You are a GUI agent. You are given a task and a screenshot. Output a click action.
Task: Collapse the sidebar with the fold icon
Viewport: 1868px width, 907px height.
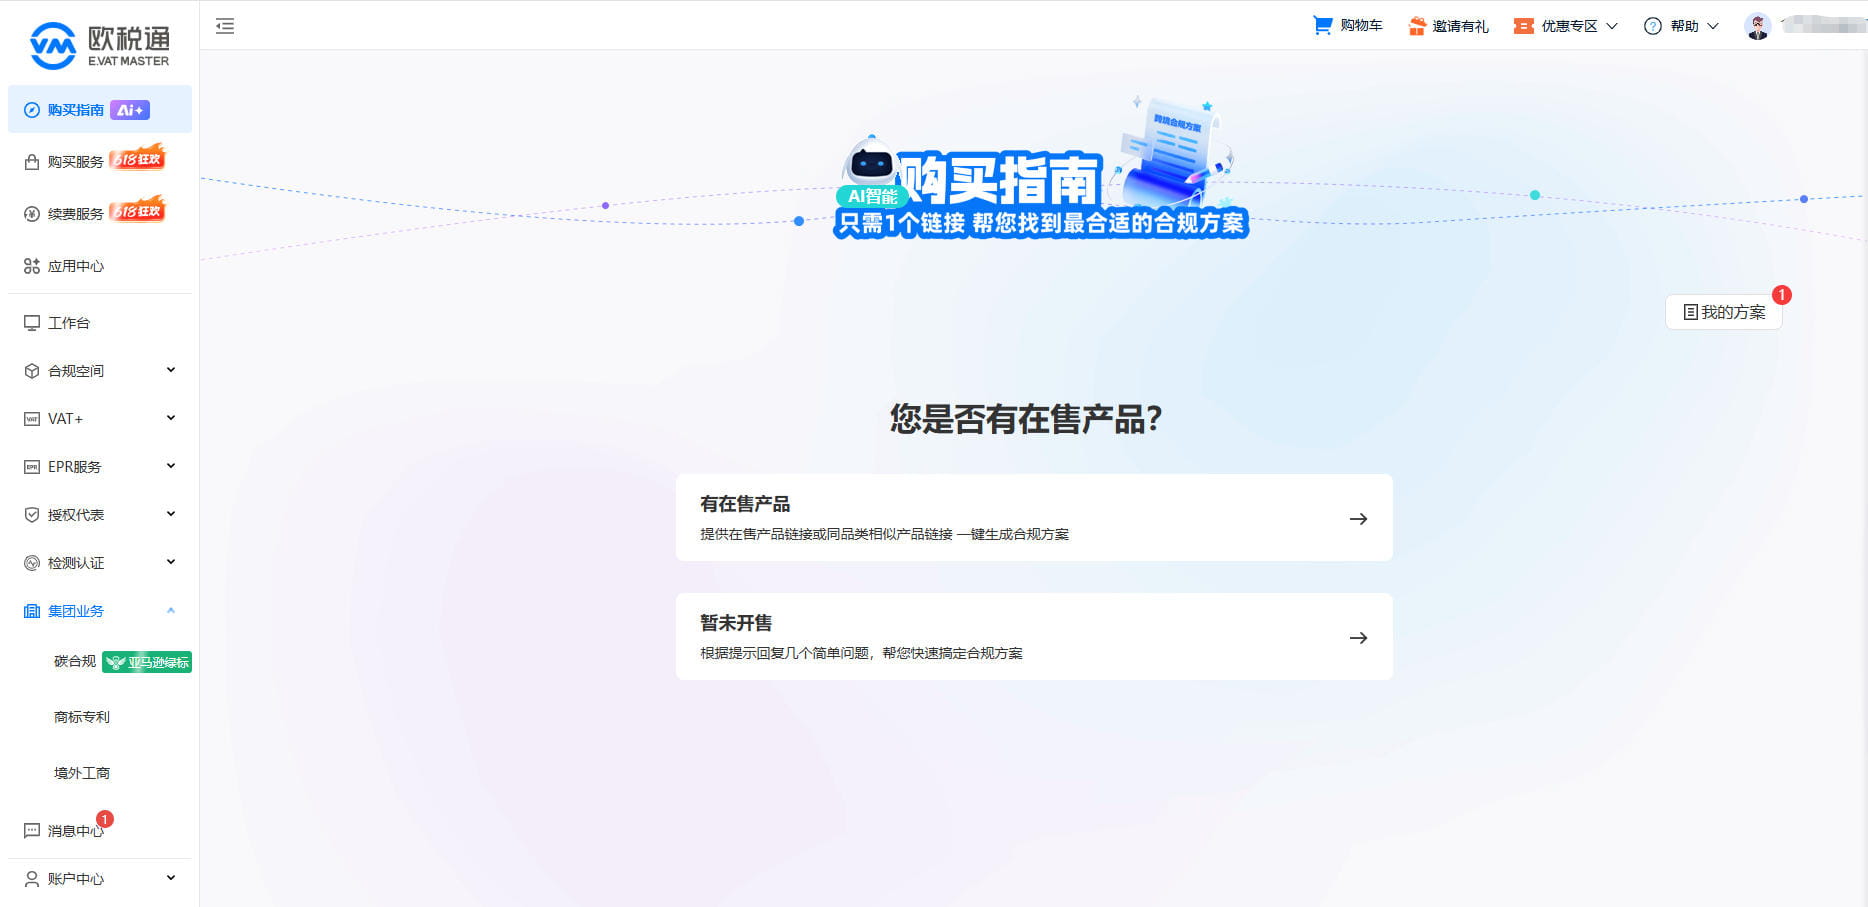tap(225, 26)
